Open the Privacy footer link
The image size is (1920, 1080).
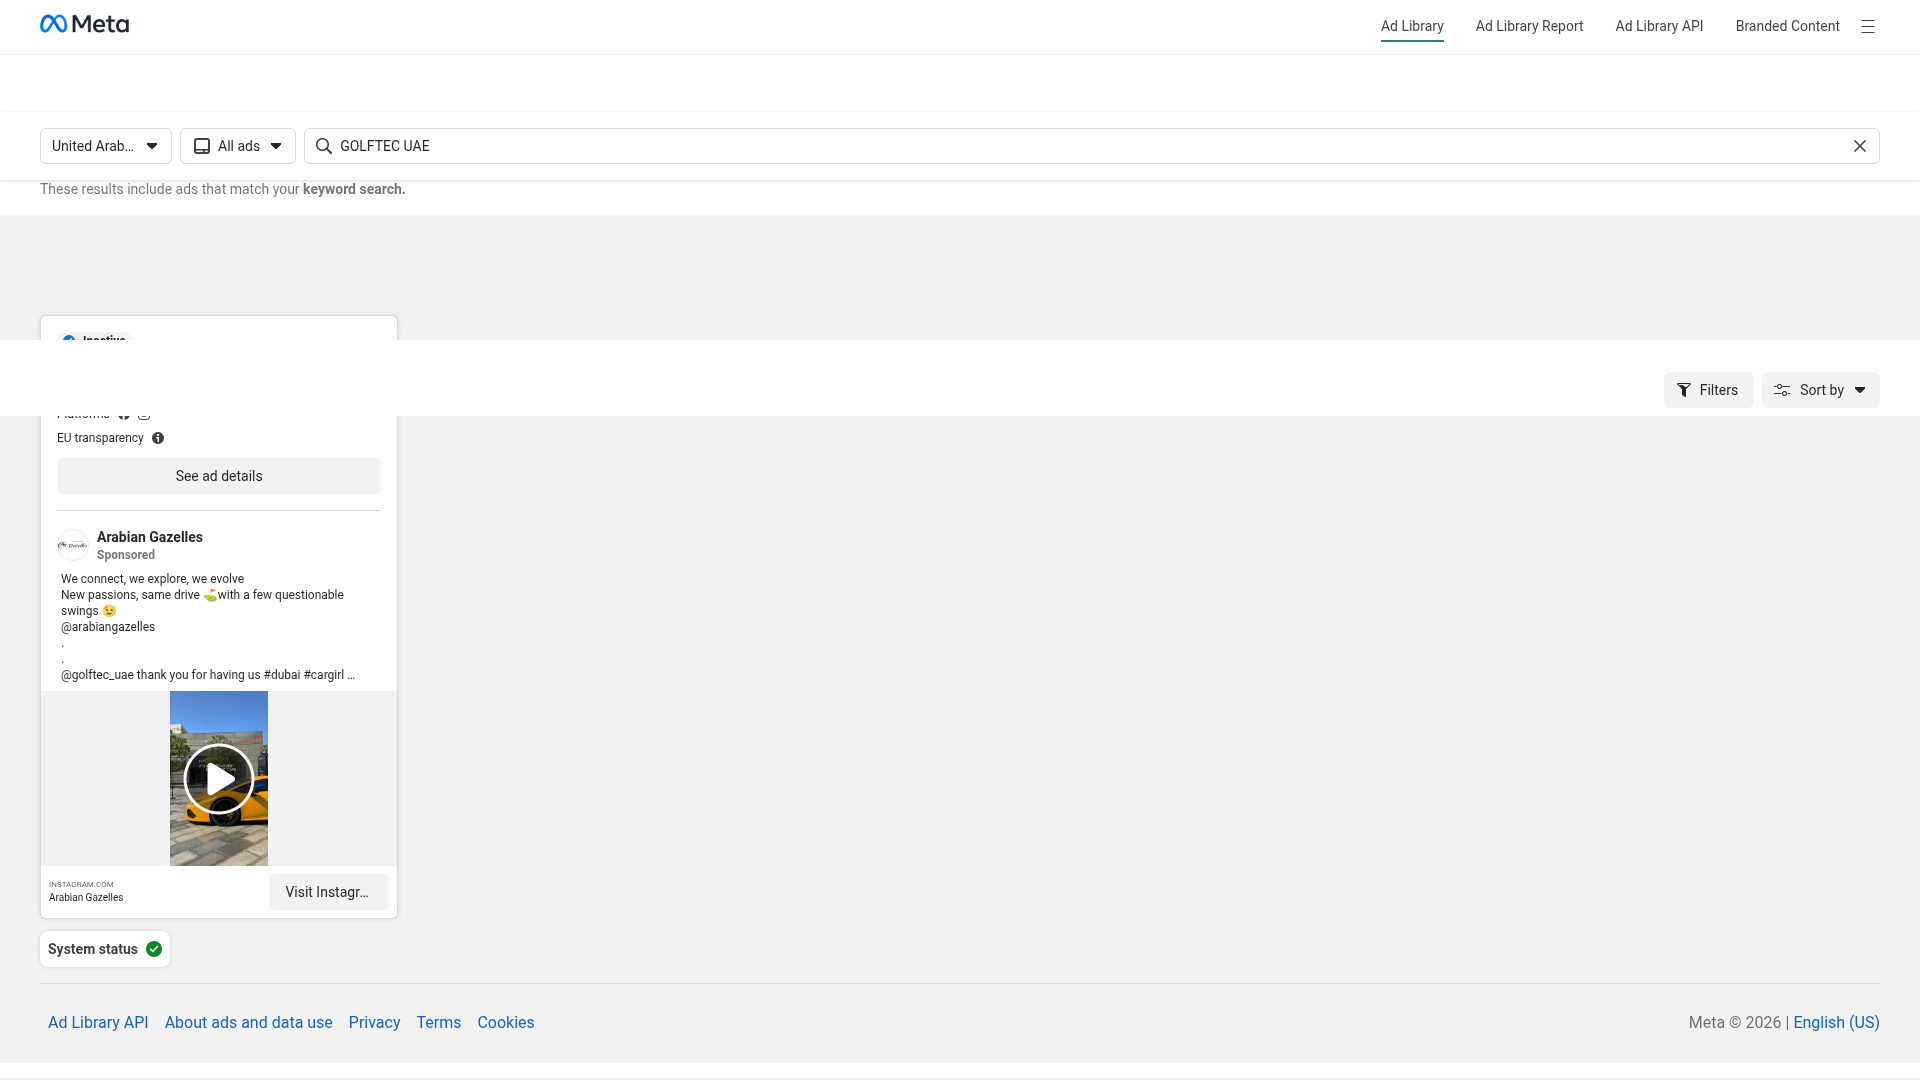coord(374,1022)
